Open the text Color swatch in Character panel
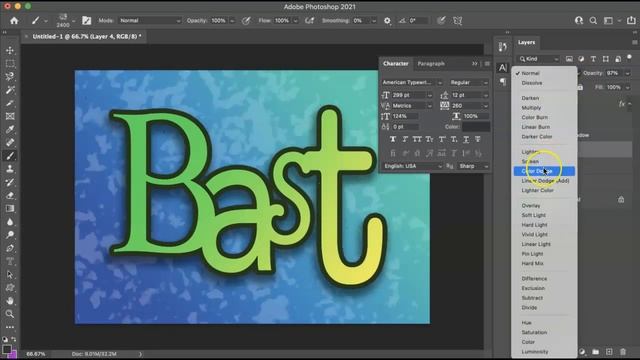 476,127
